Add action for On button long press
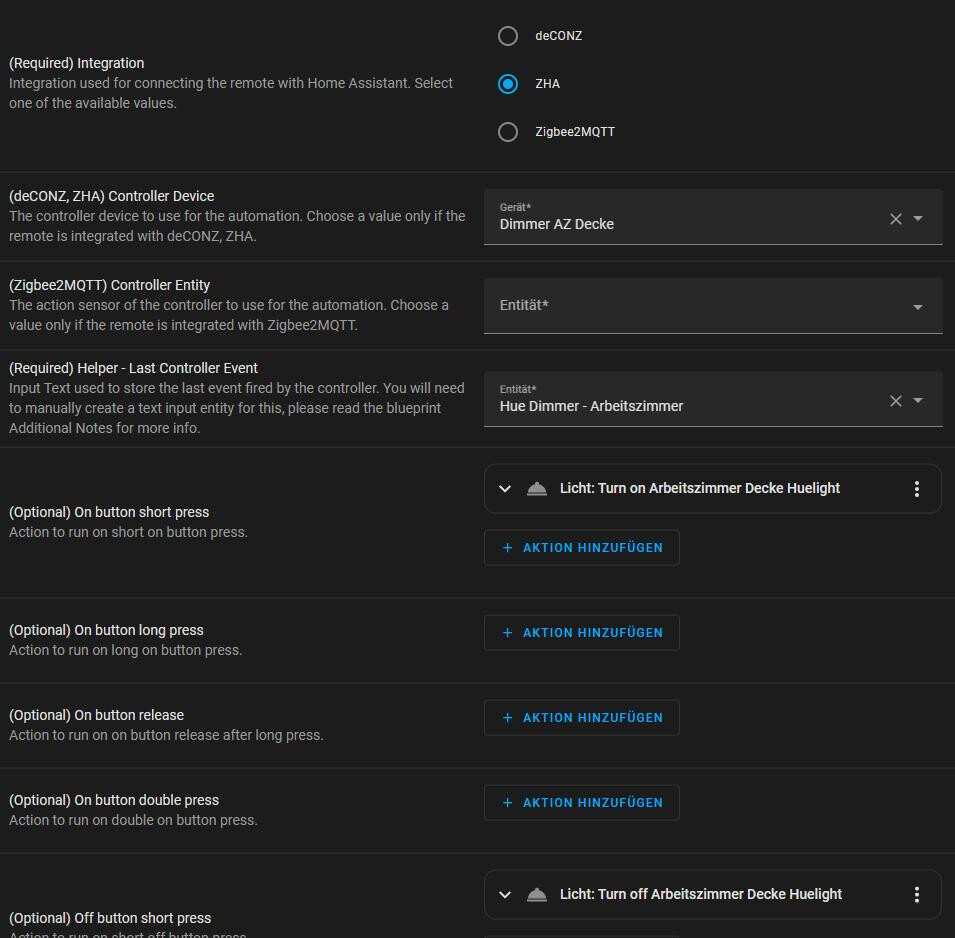 [x=582, y=633]
